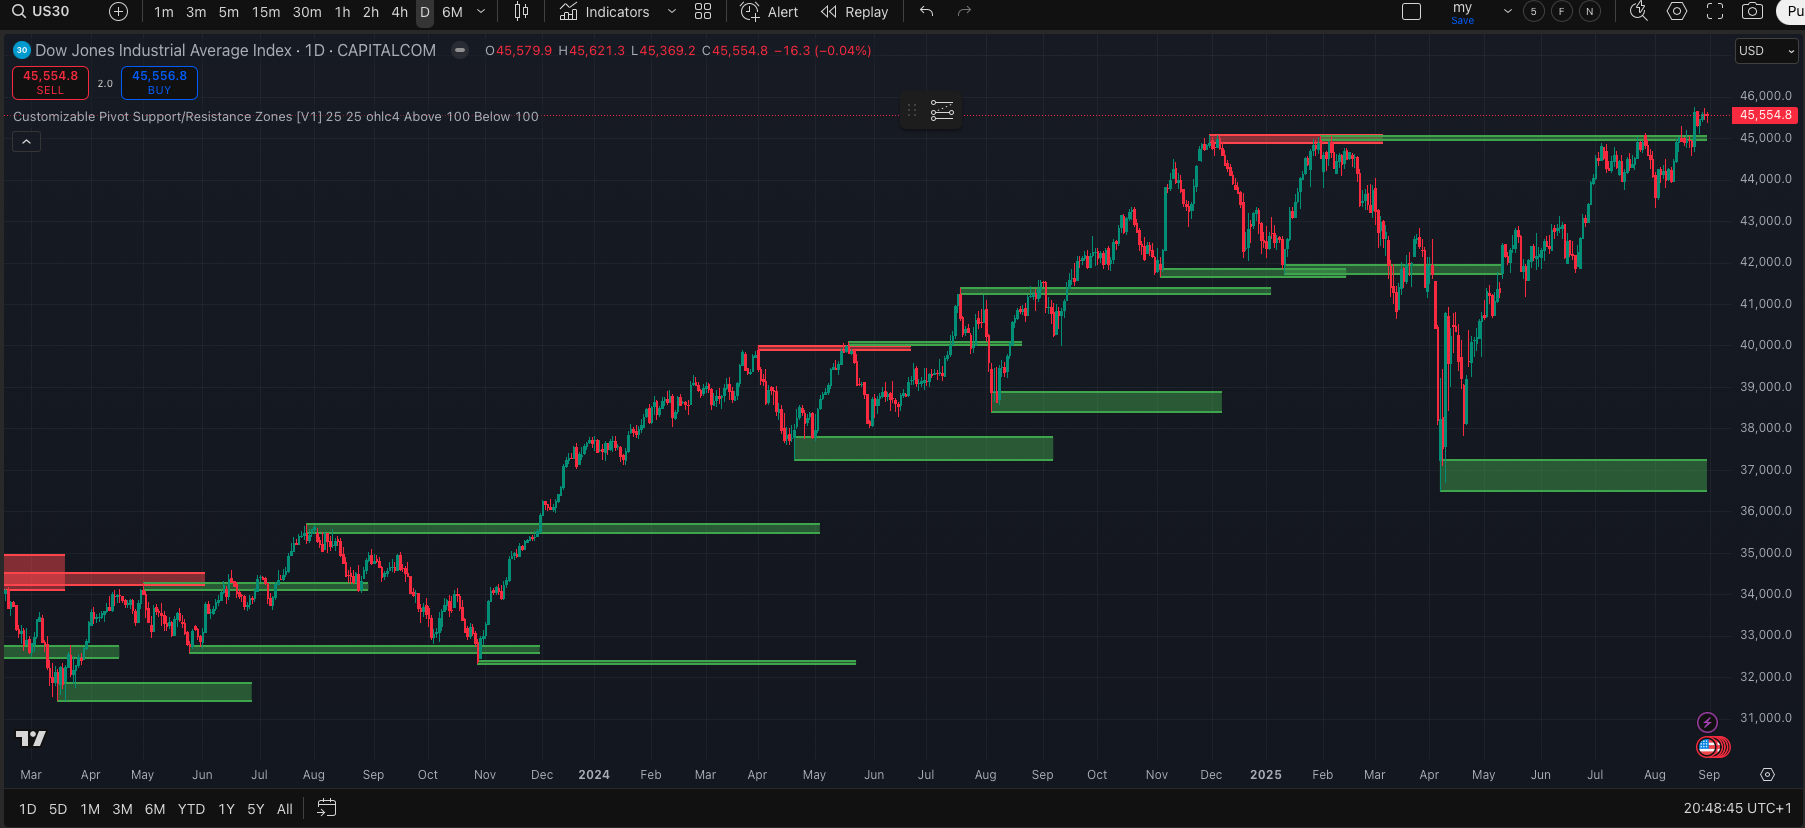Click the spread value 2.0 between sell and buy
1805x828 pixels.
(105, 84)
